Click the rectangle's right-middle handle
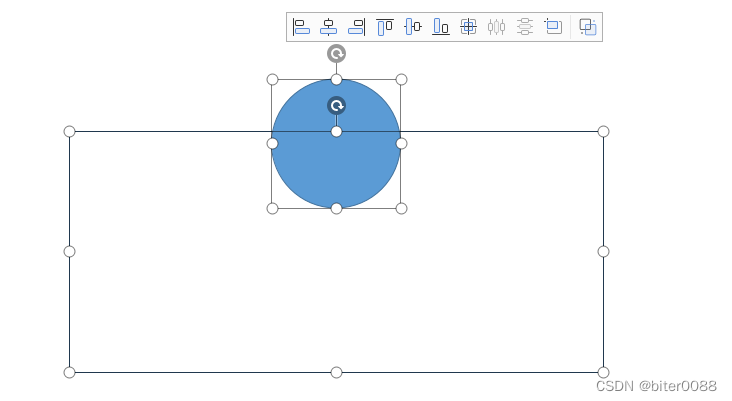 (603, 252)
